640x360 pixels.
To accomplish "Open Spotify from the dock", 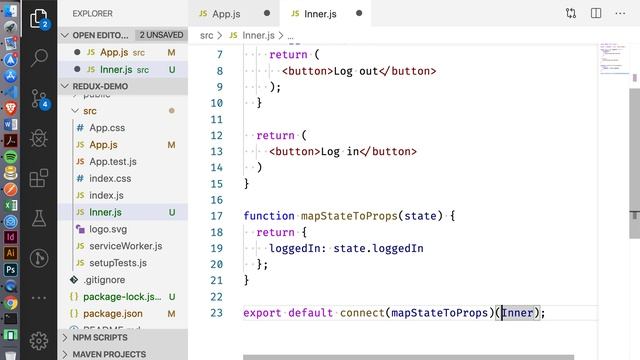I will 11,157.
